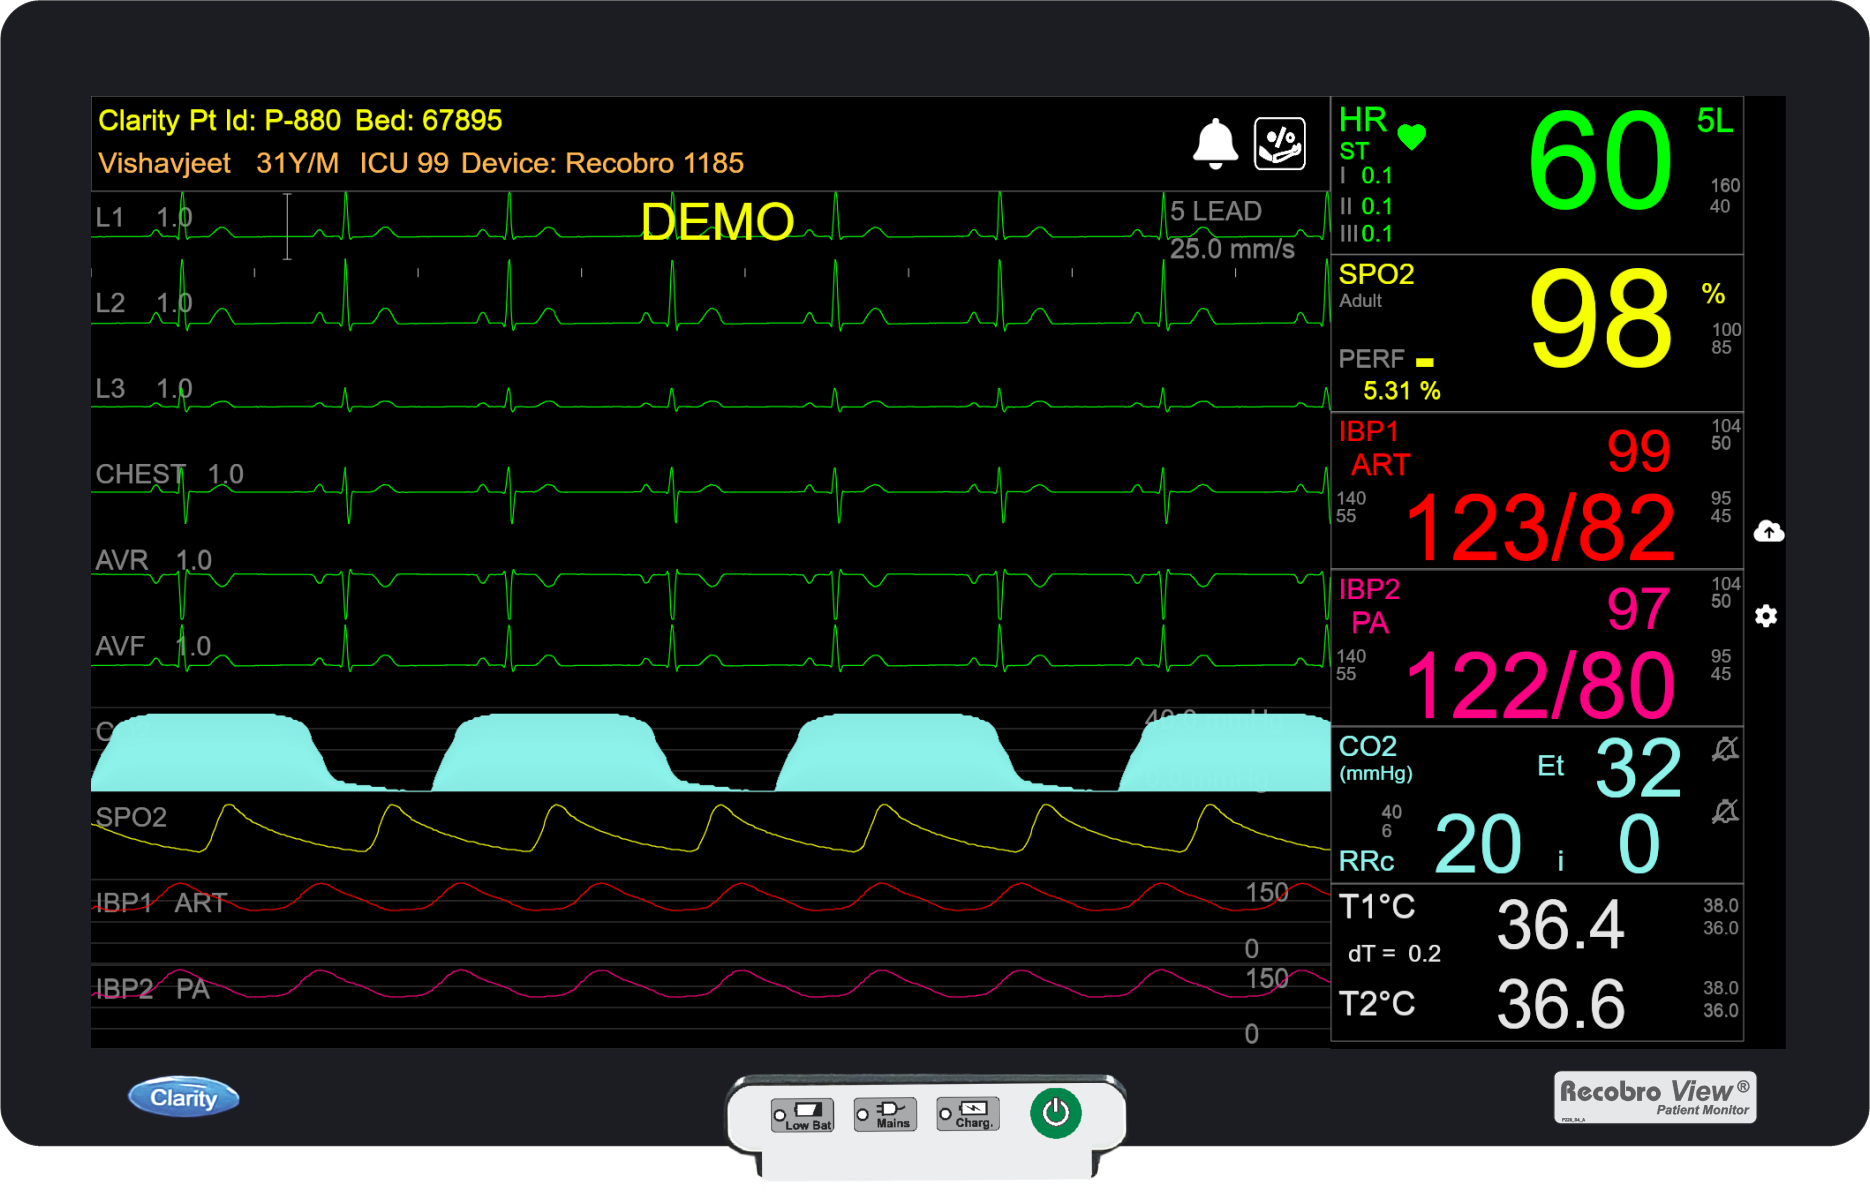
Task: Toggle the RRc alarm mute bell
Action: (1725, 811)
